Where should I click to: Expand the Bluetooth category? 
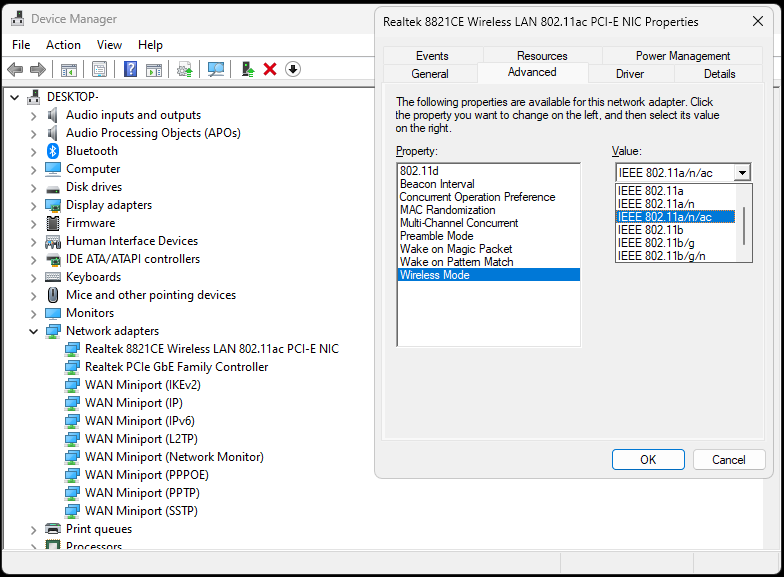34,152
